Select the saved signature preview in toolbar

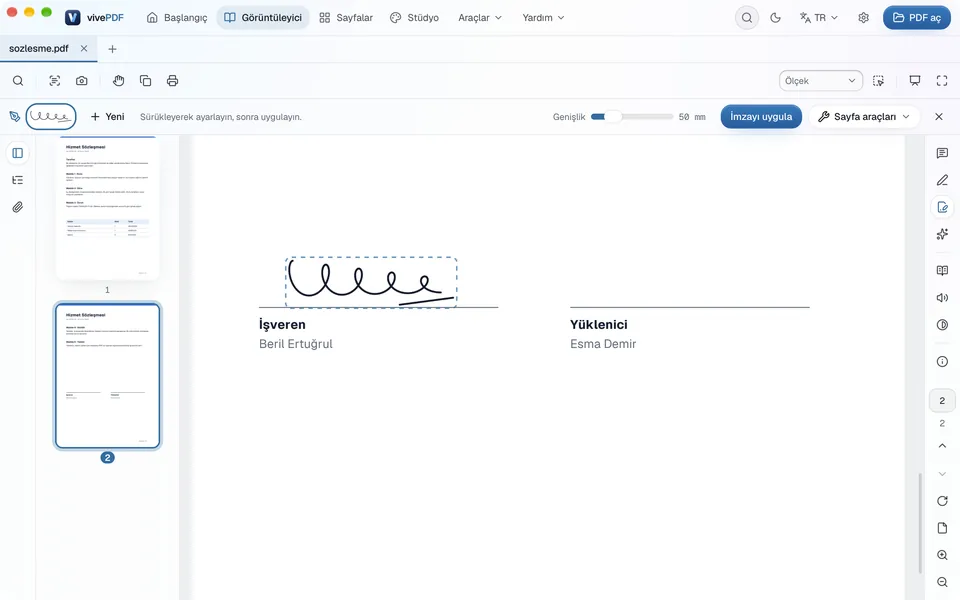pos(51,116)
